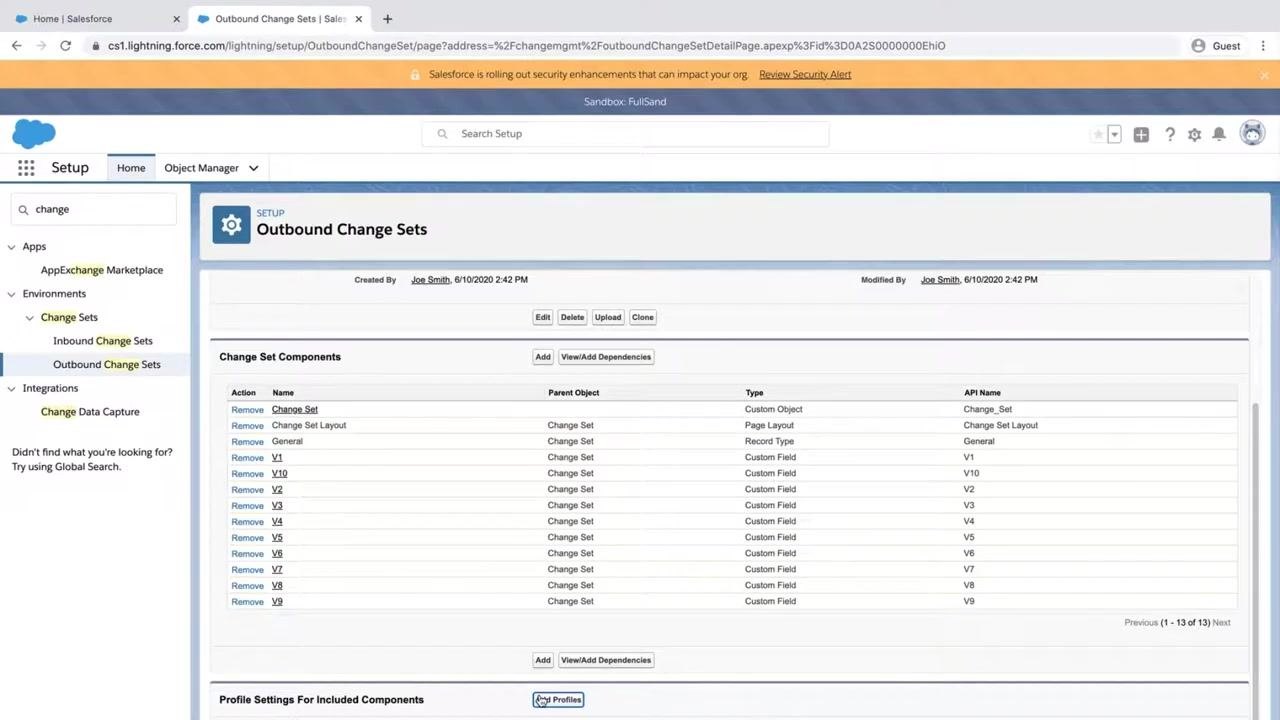Click bottom Add button below table

click(542, 660)
